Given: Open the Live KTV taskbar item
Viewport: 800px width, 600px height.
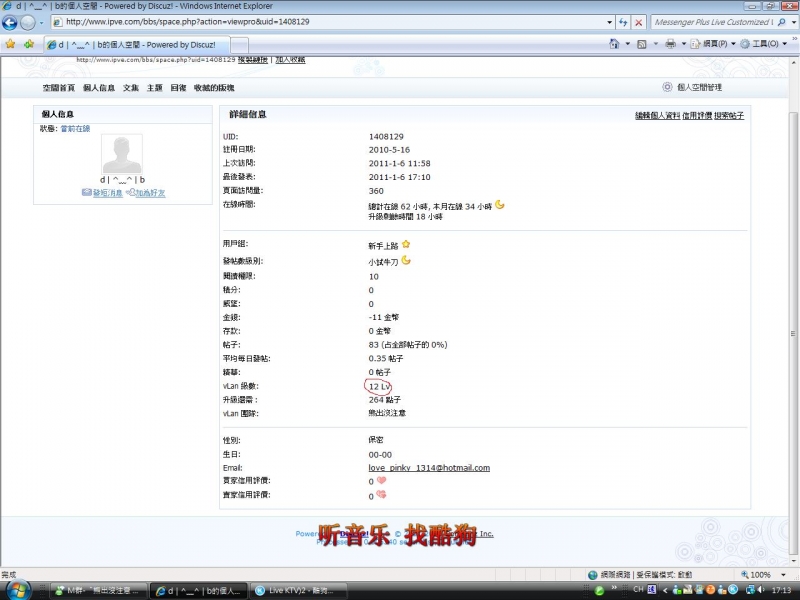Looking at the screenshot, I should point(298,591).
